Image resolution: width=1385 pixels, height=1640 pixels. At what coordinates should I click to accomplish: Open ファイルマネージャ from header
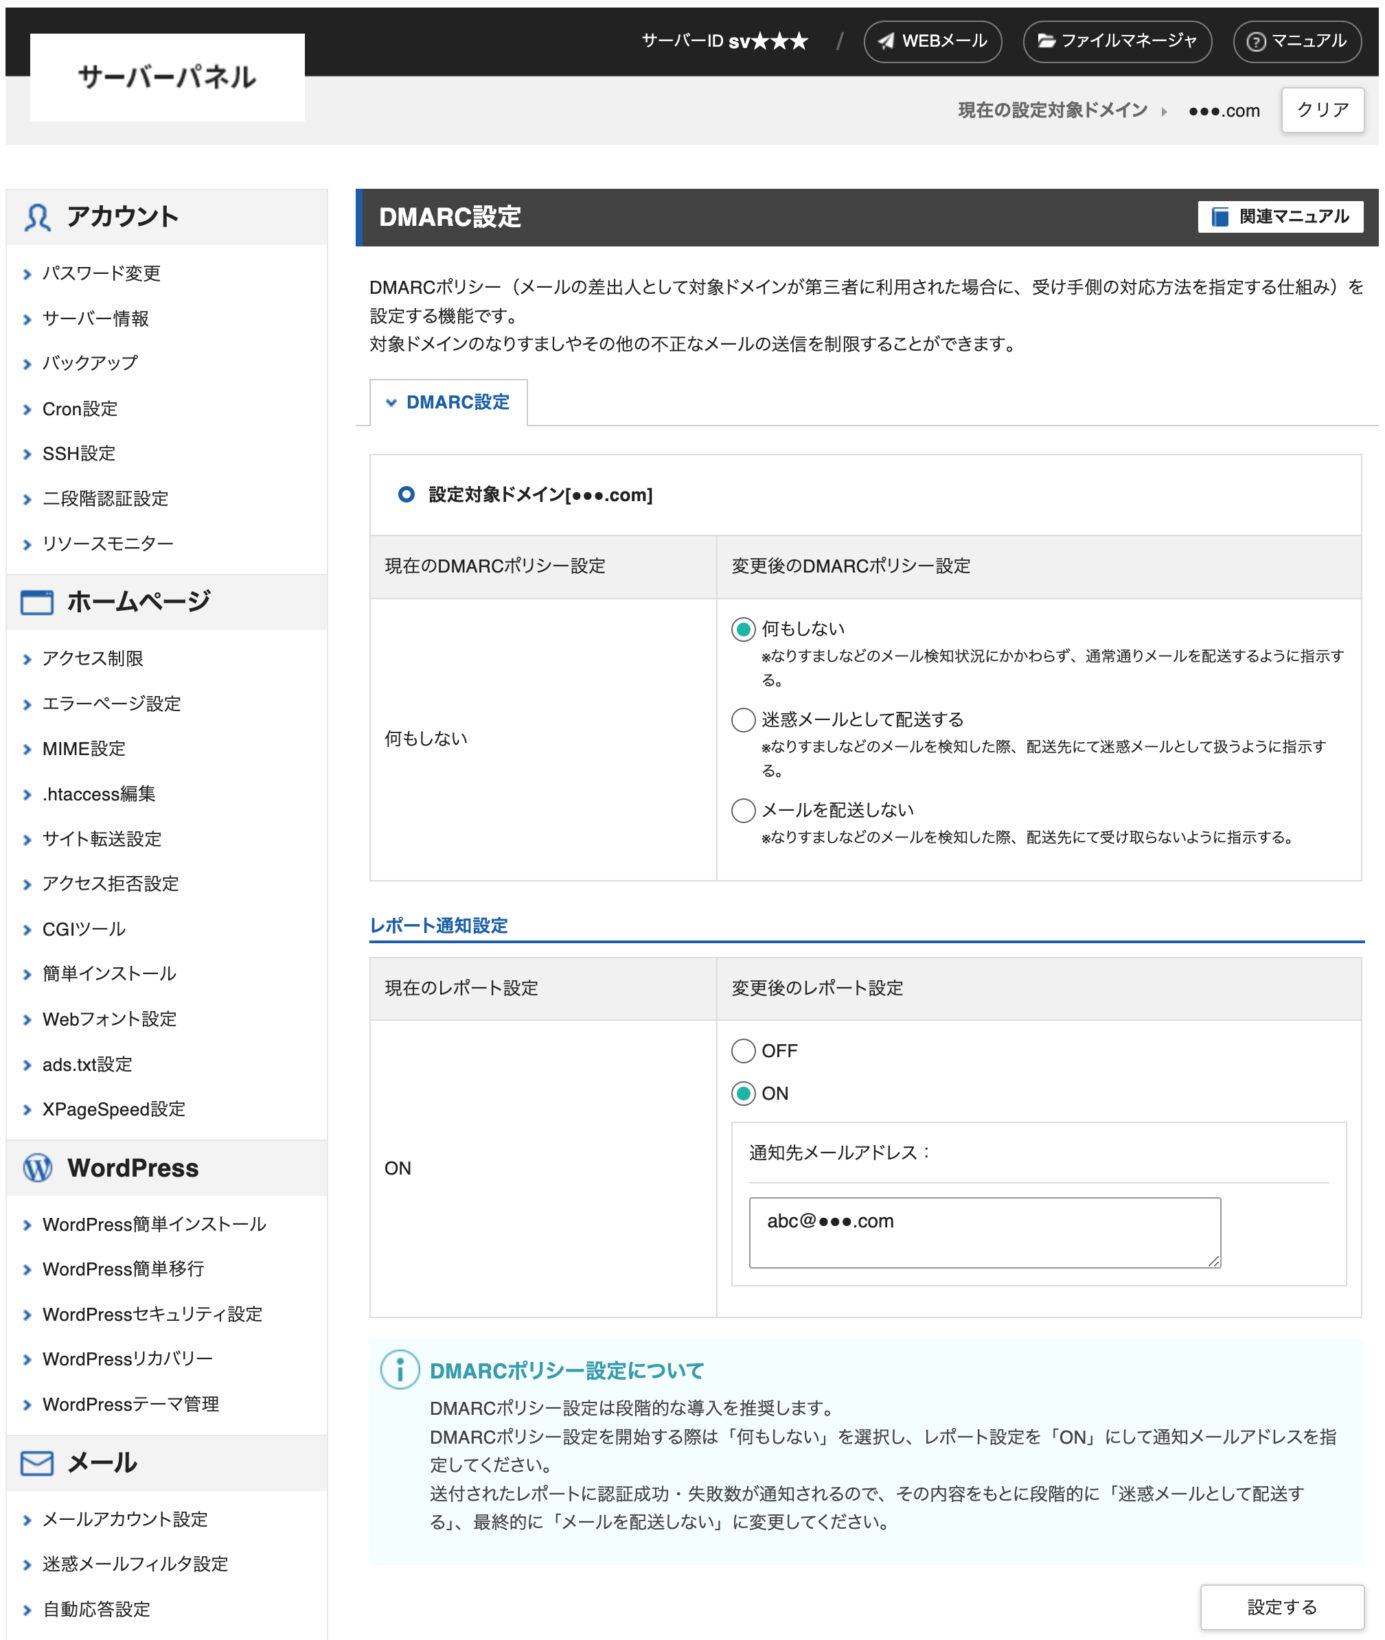point(1117,41)
